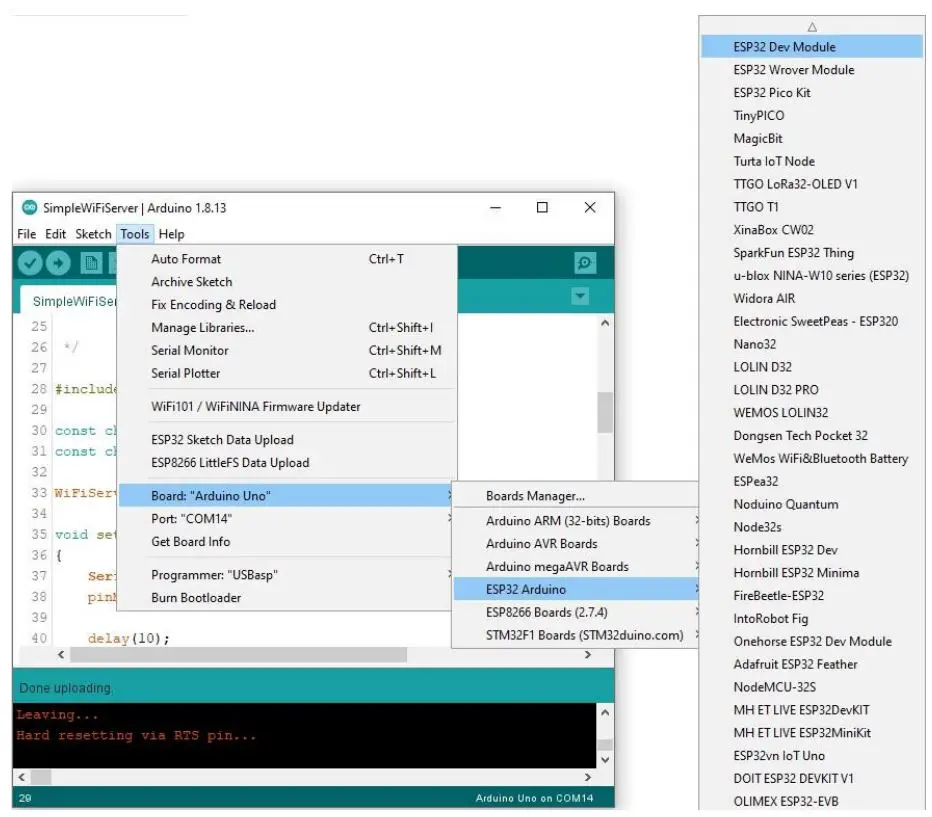Choose ESP32 Dev Module board

click(x=784, y=47)
